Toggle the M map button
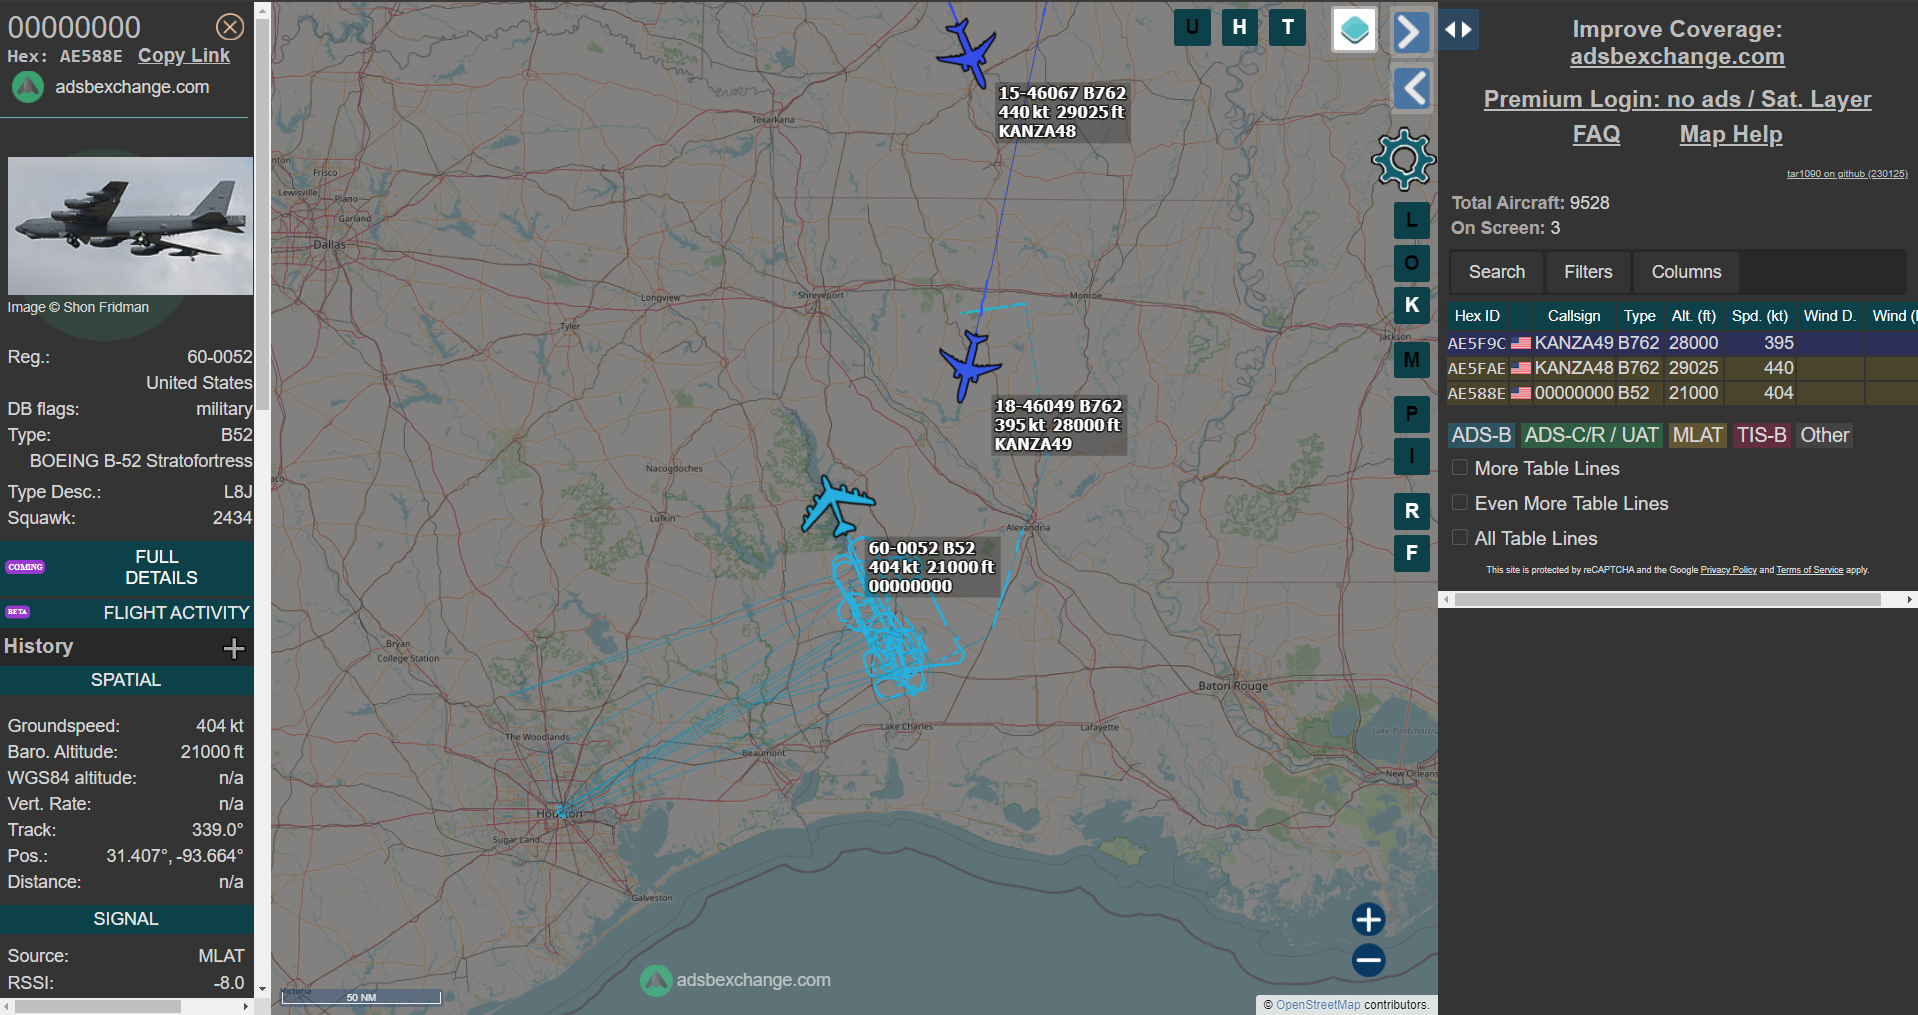The height and width of the screenshot is (1015, 1918). 1412,359
